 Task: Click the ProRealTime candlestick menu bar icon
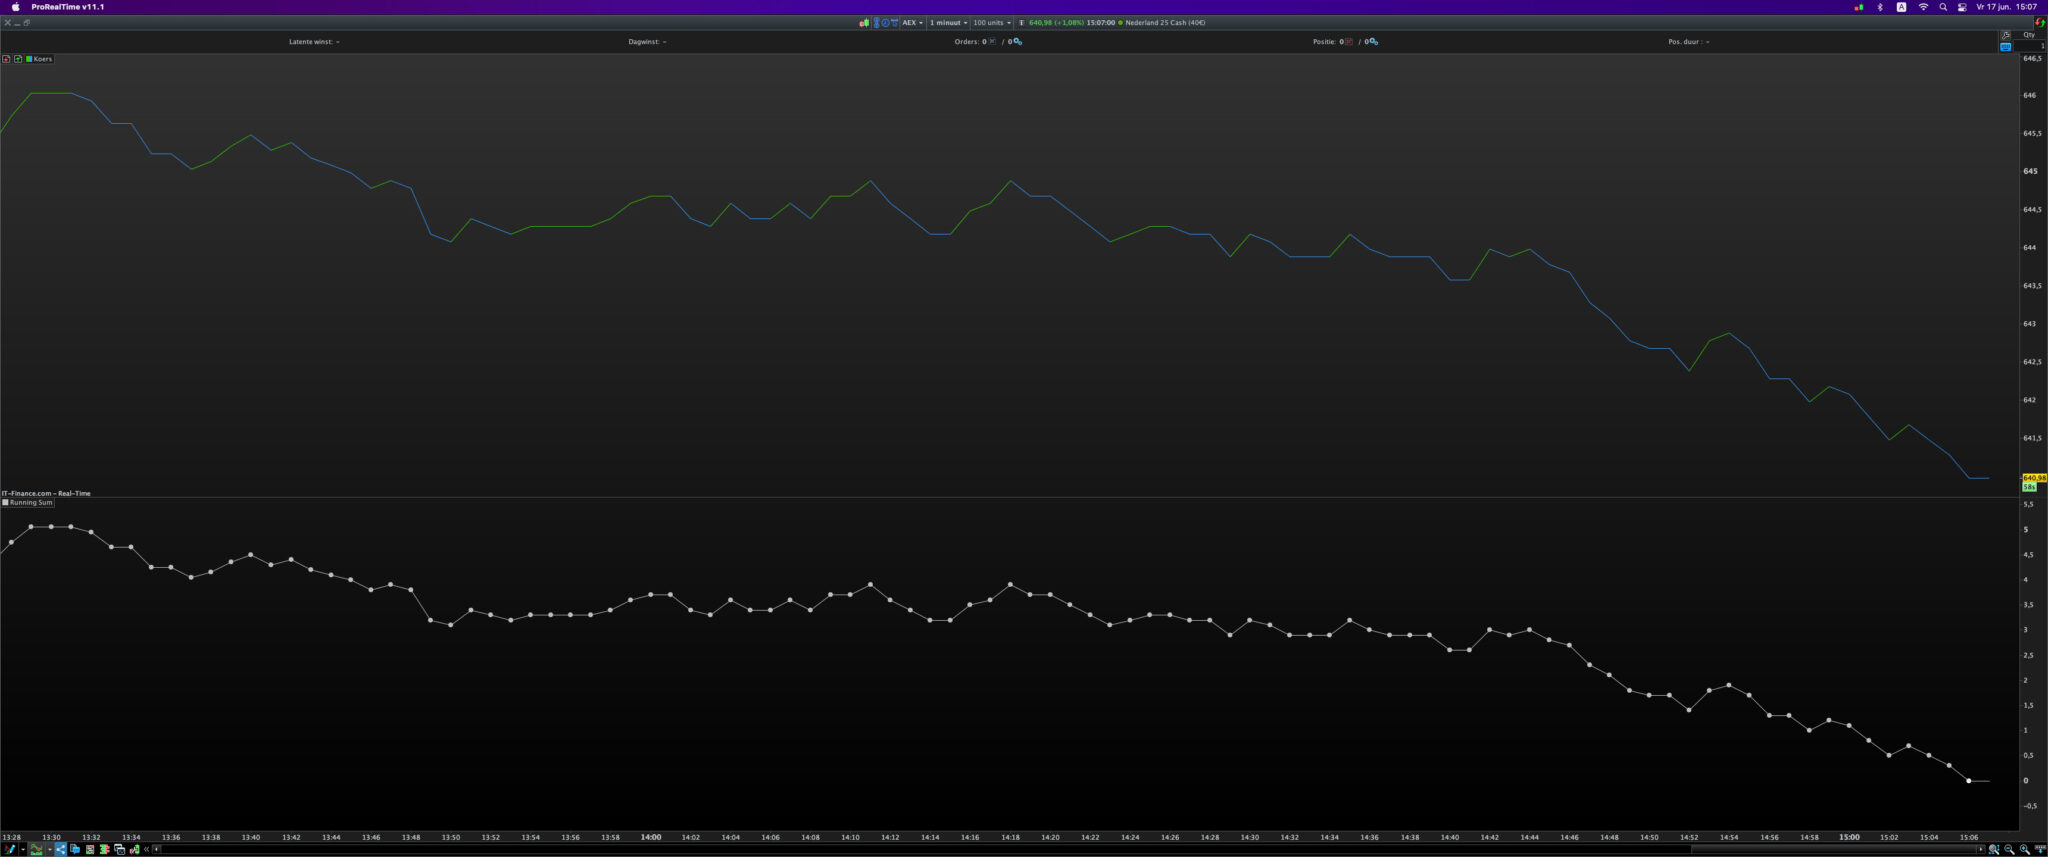click(1859, 7)
